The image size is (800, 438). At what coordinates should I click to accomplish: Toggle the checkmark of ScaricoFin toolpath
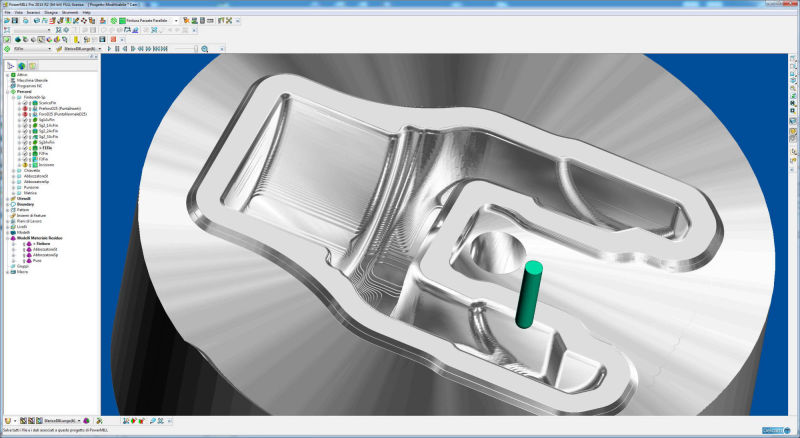tap(24, 103)
